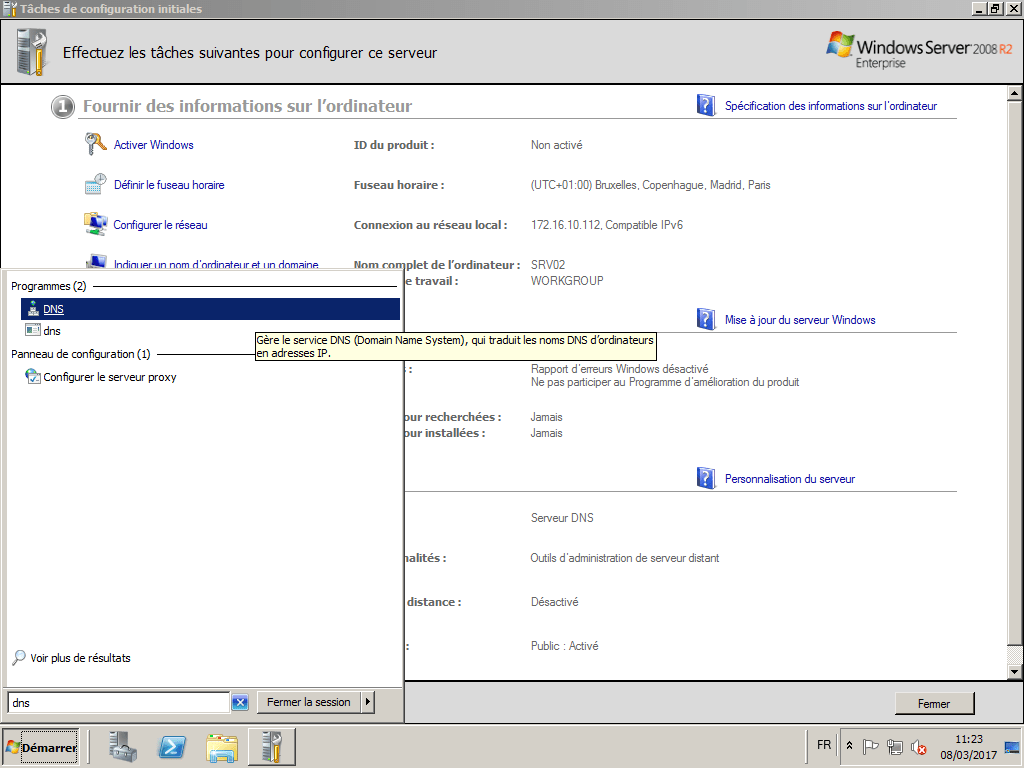1024x768 pixels.
Task: Open Configurer le réseau via its network icon
Action: point(95,224)
